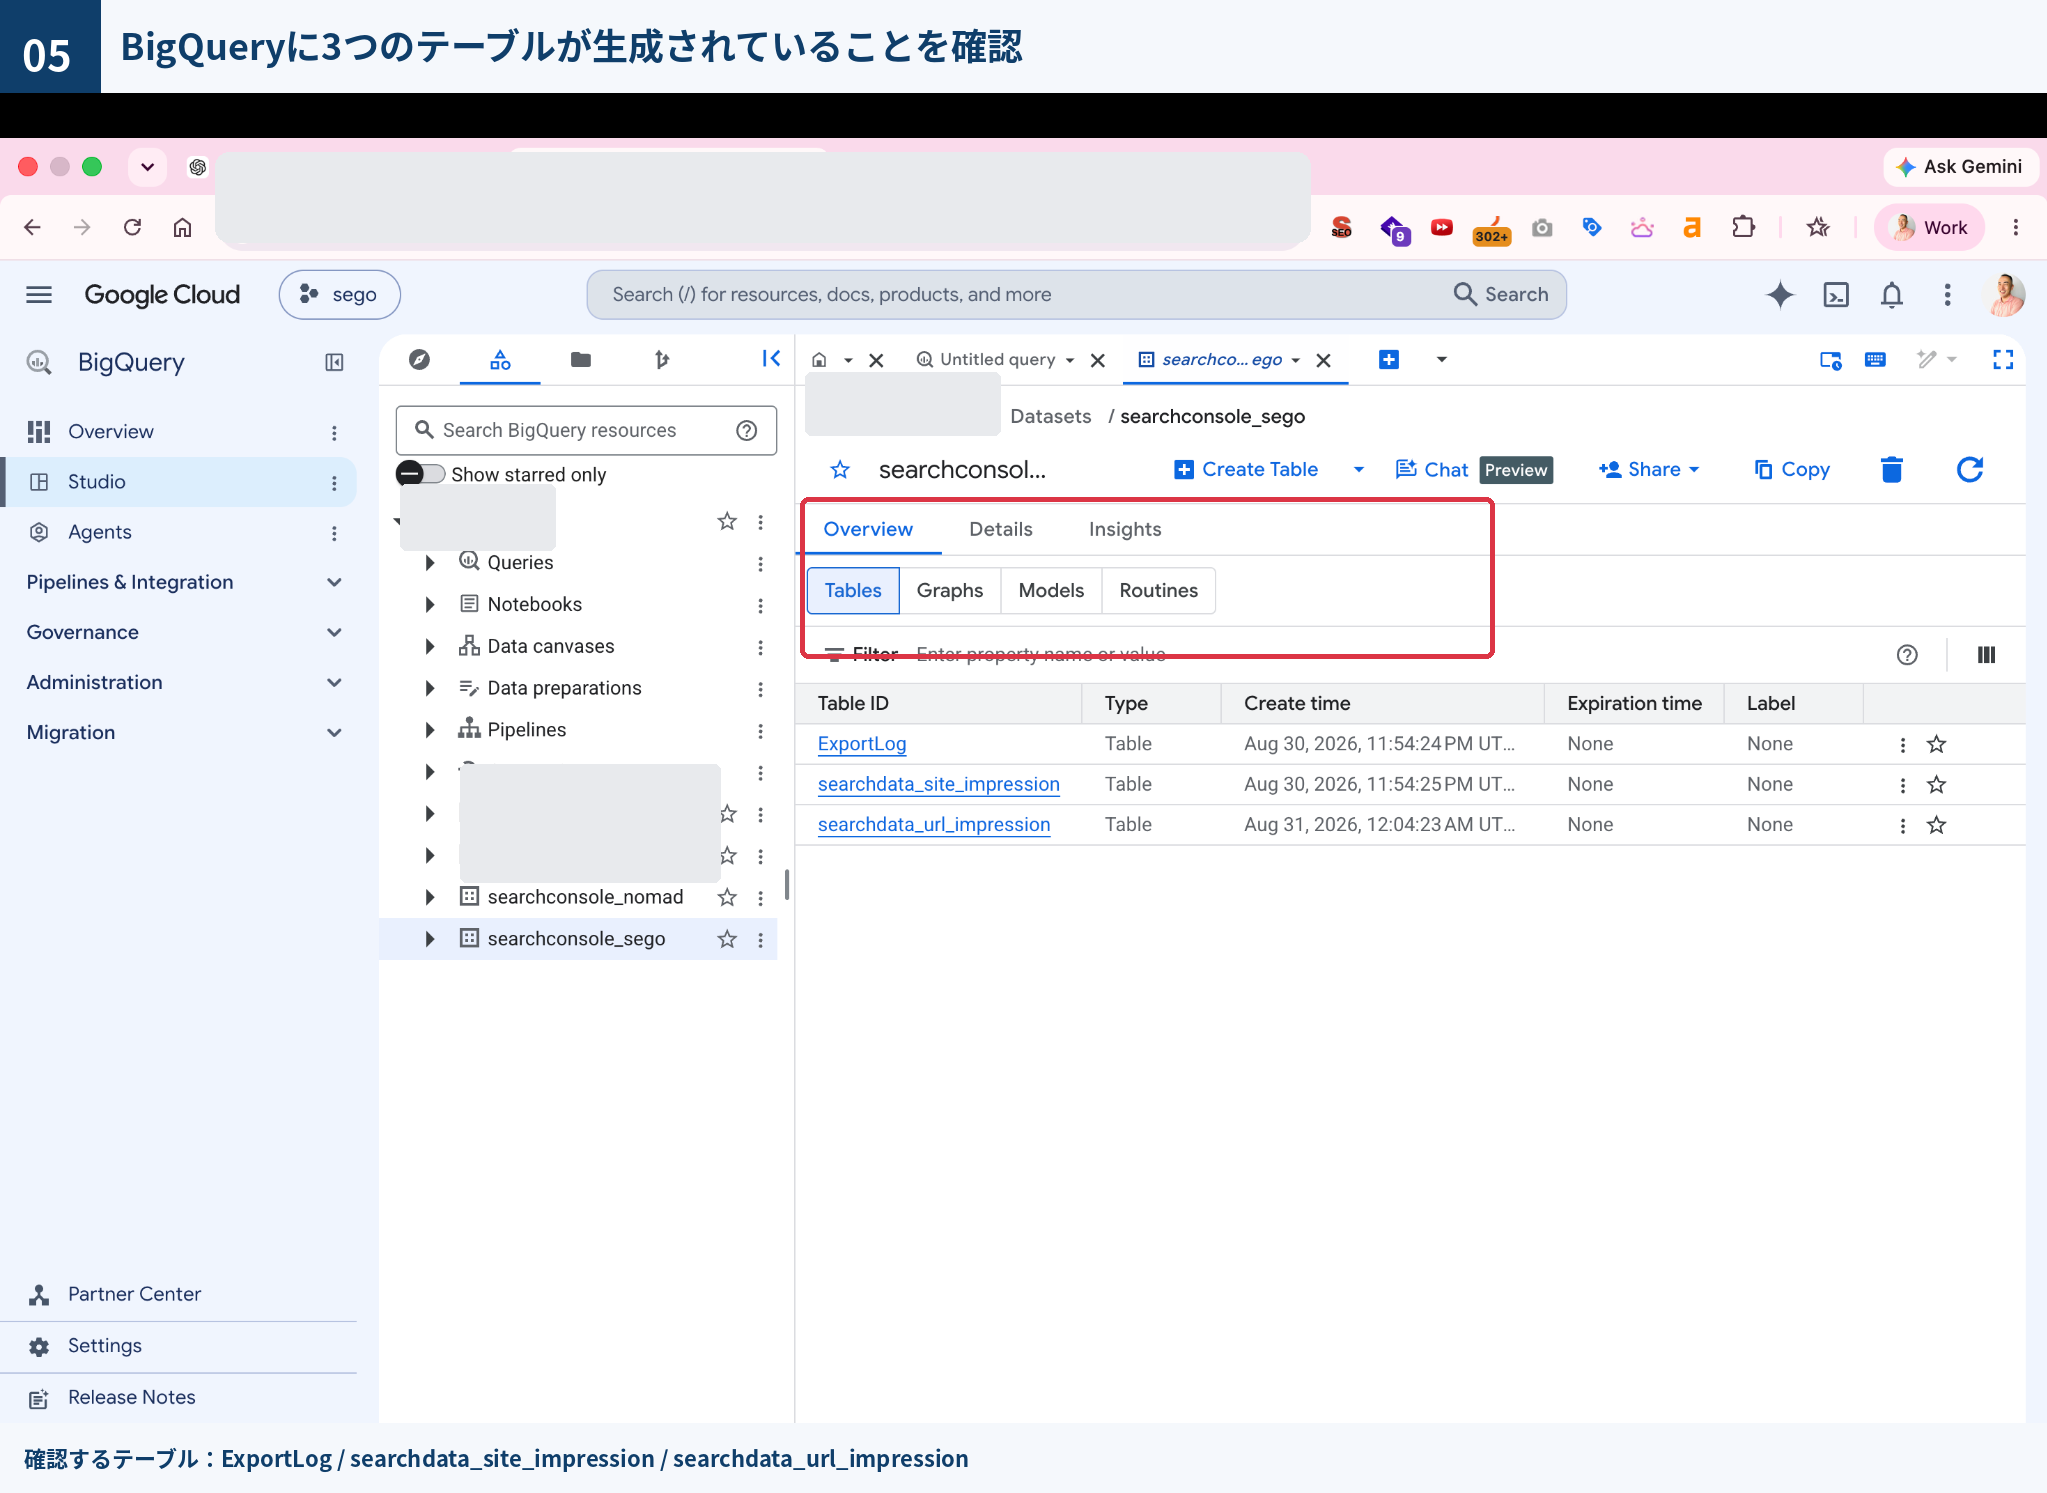
Task: Delete dataset with trash icon
Action: coord(1891,469)
